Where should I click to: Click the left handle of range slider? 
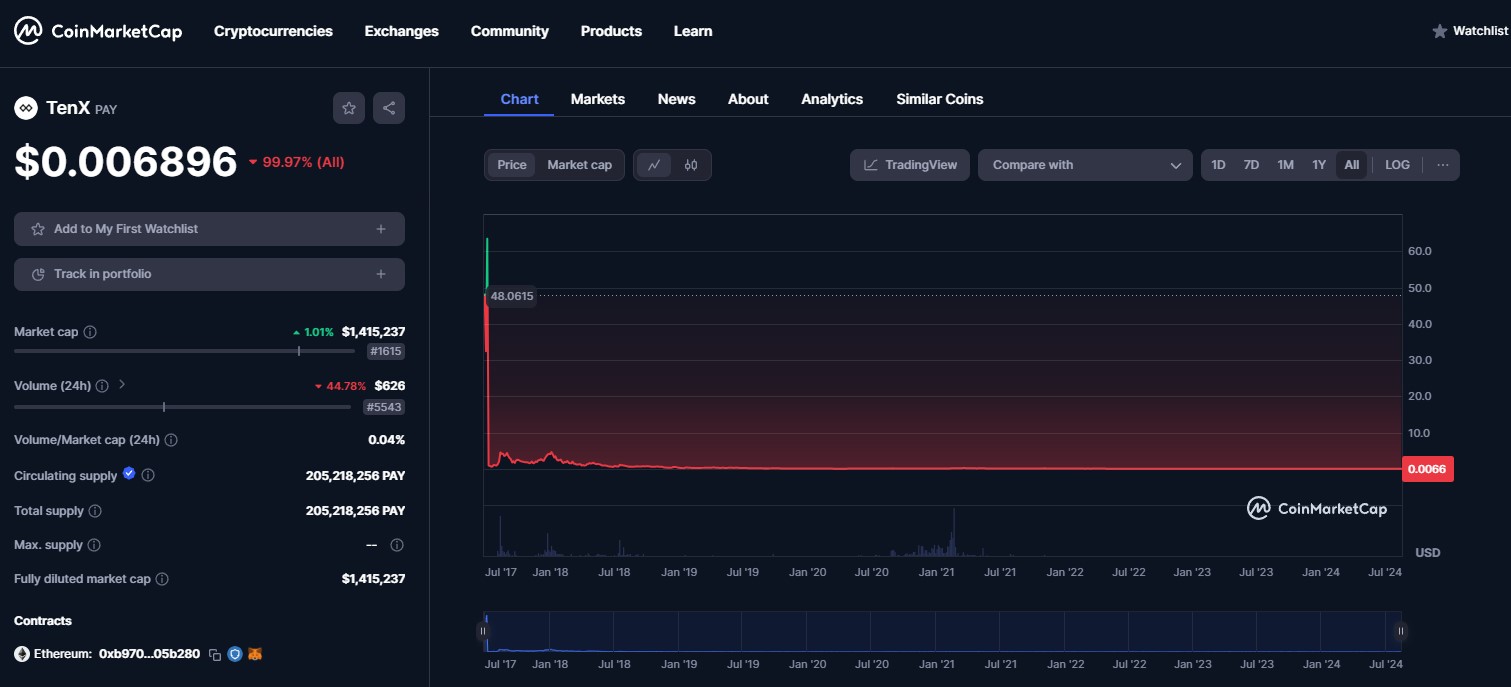[x=483, y=631]
